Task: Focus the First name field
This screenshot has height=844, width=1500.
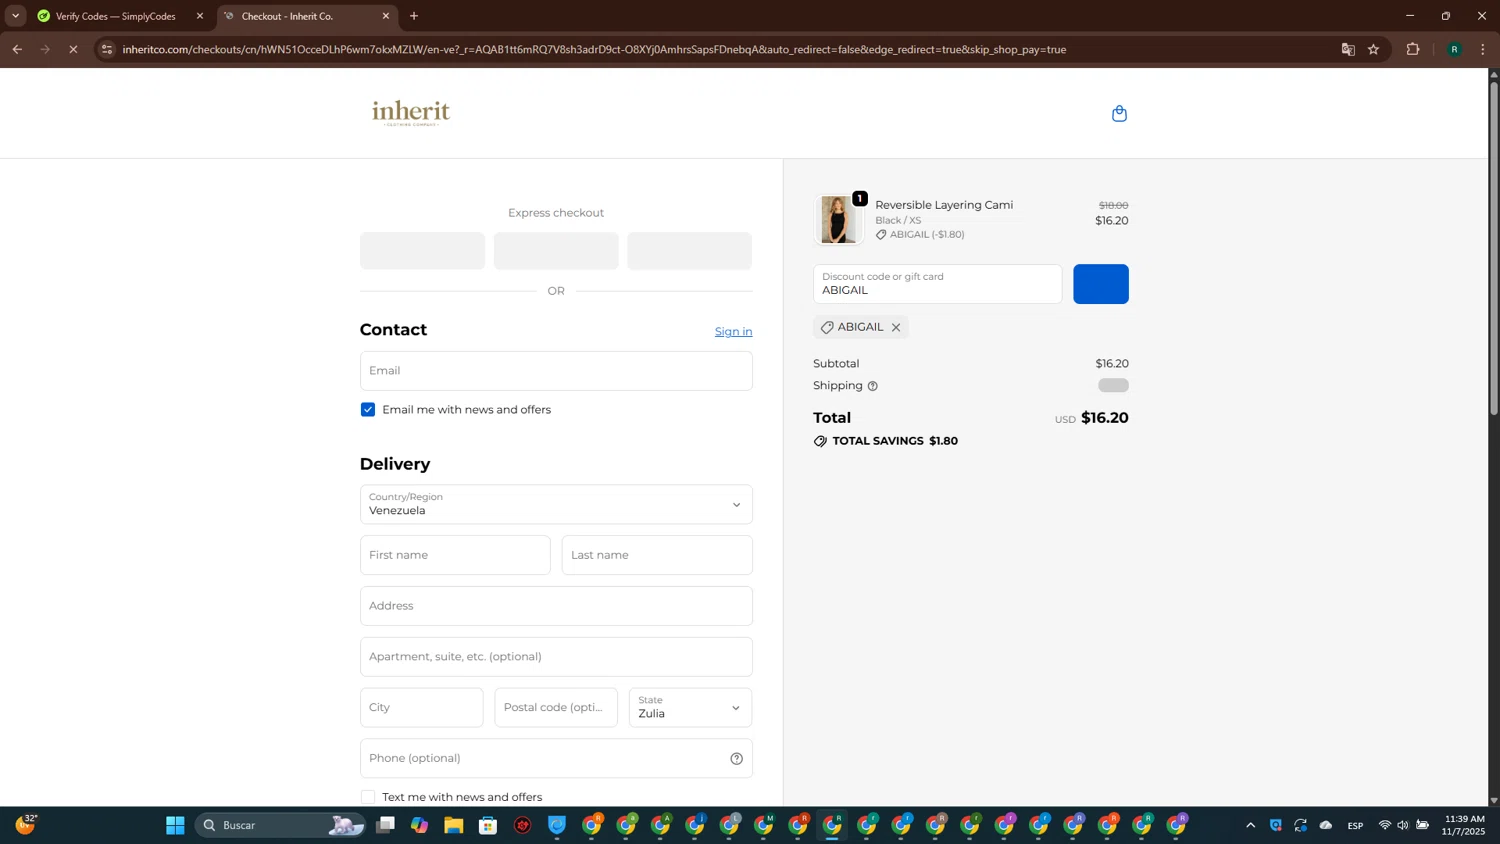Action: coord(455,555)
